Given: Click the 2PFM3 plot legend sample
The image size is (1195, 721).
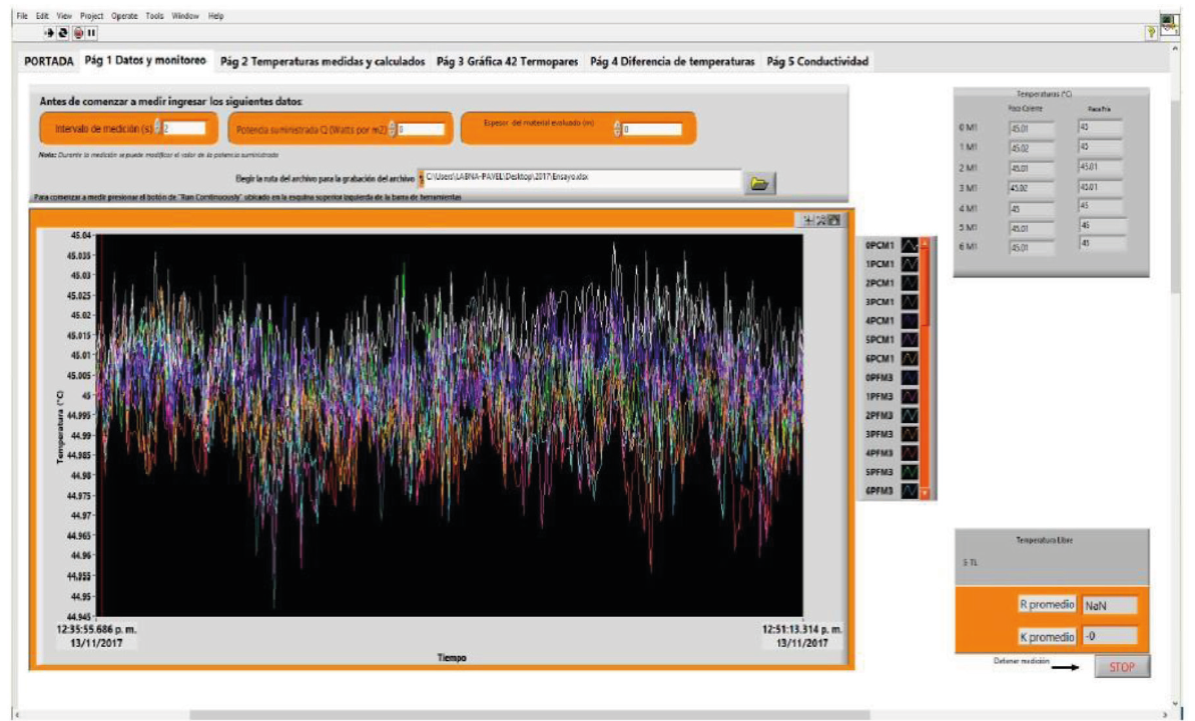Looking at the screenshot, I should pyautogui.click(x=910, y=415).
